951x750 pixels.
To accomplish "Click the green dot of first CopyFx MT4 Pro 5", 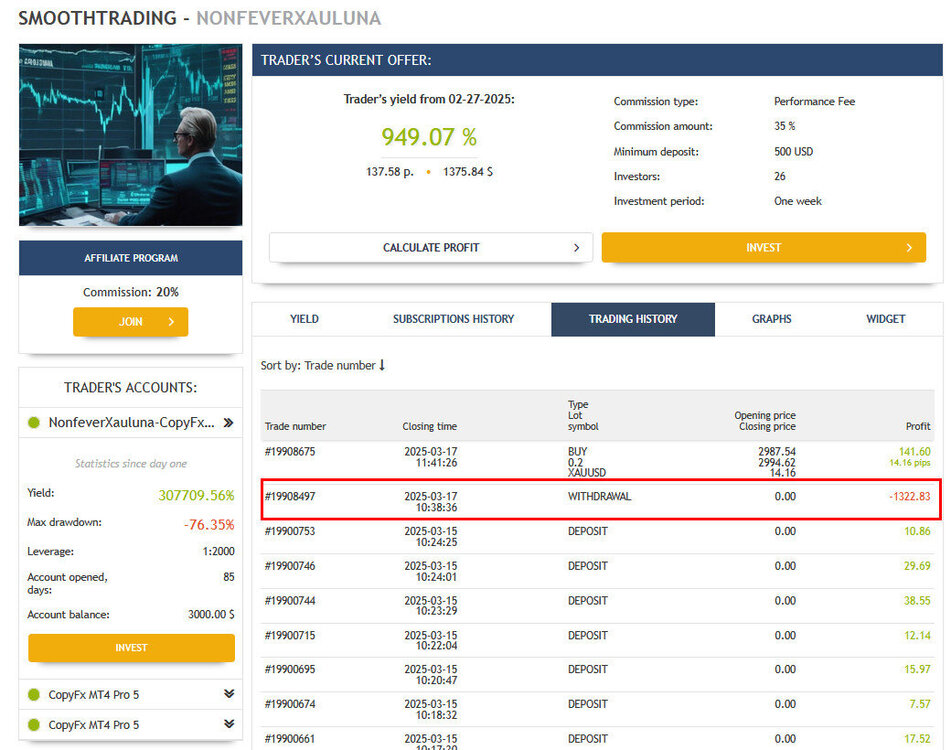I will point(34,694).
